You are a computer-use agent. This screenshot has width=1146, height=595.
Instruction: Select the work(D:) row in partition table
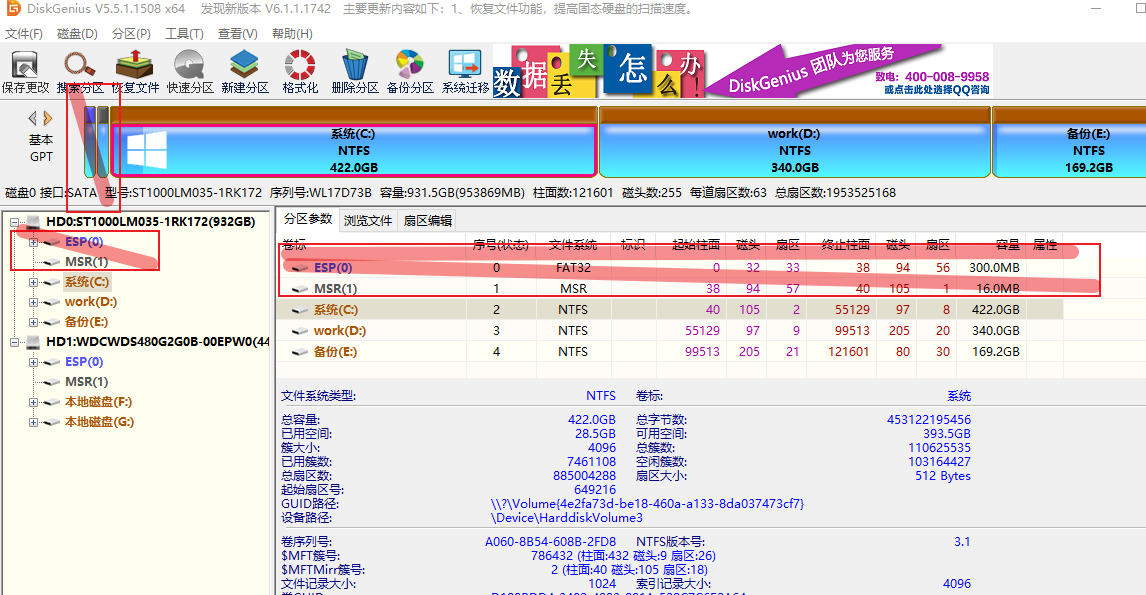(x=669, y=331)
